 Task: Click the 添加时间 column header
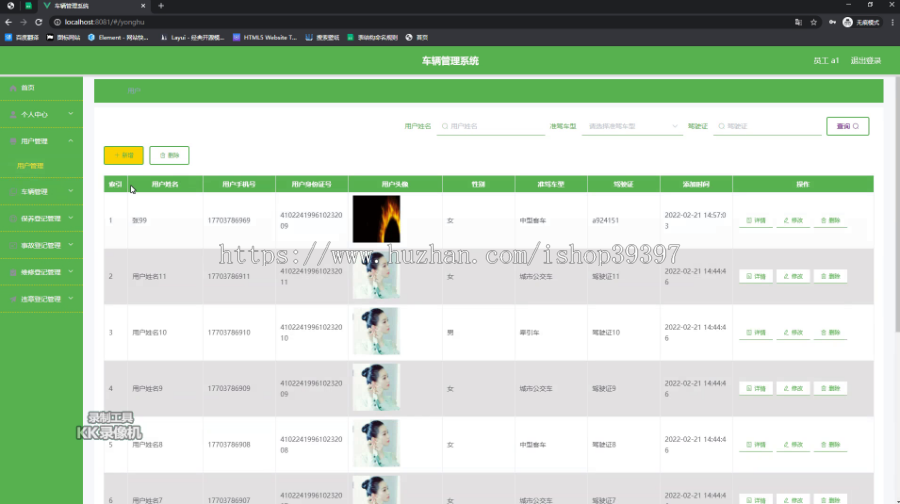(696, 184)
